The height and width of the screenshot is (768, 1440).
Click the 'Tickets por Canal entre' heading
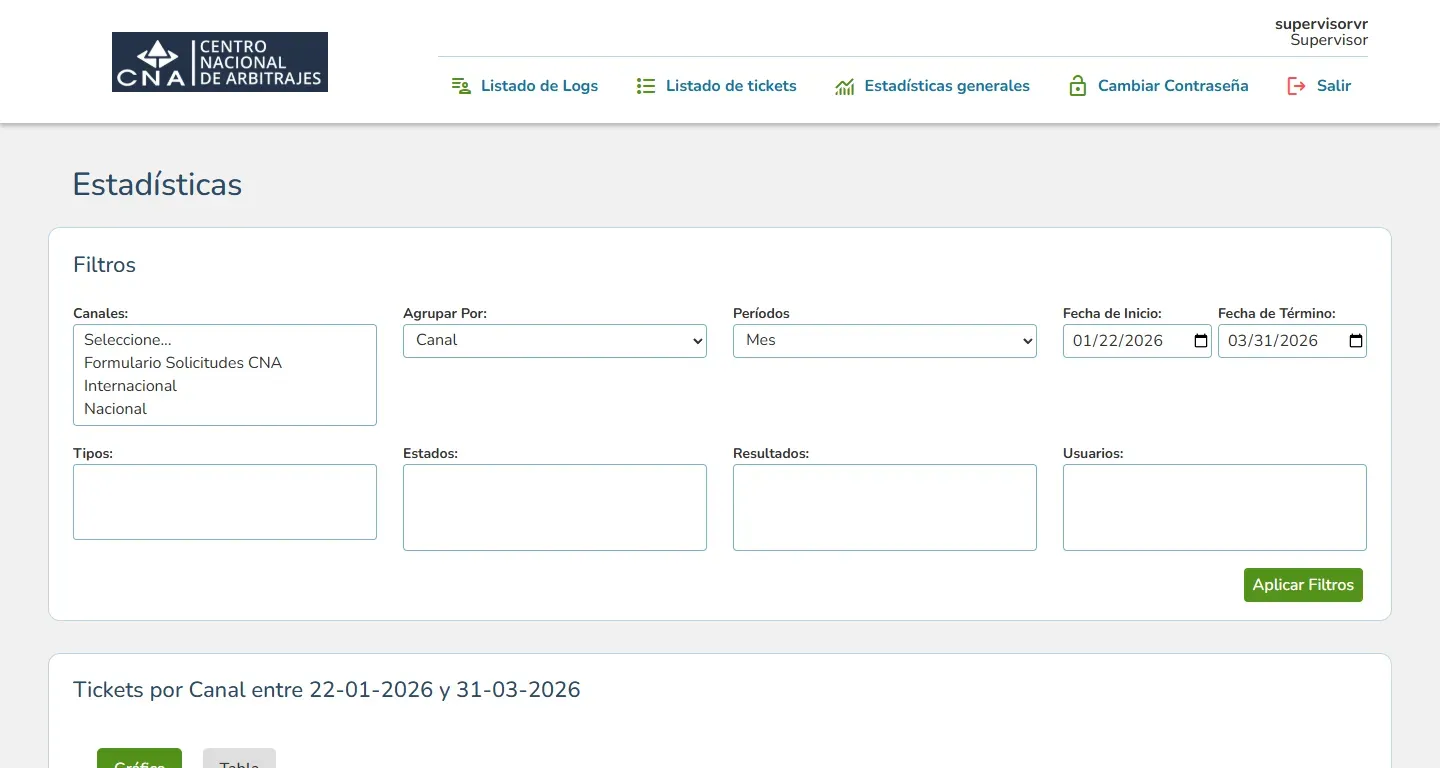pyautogui.click(x=327, y=690)
